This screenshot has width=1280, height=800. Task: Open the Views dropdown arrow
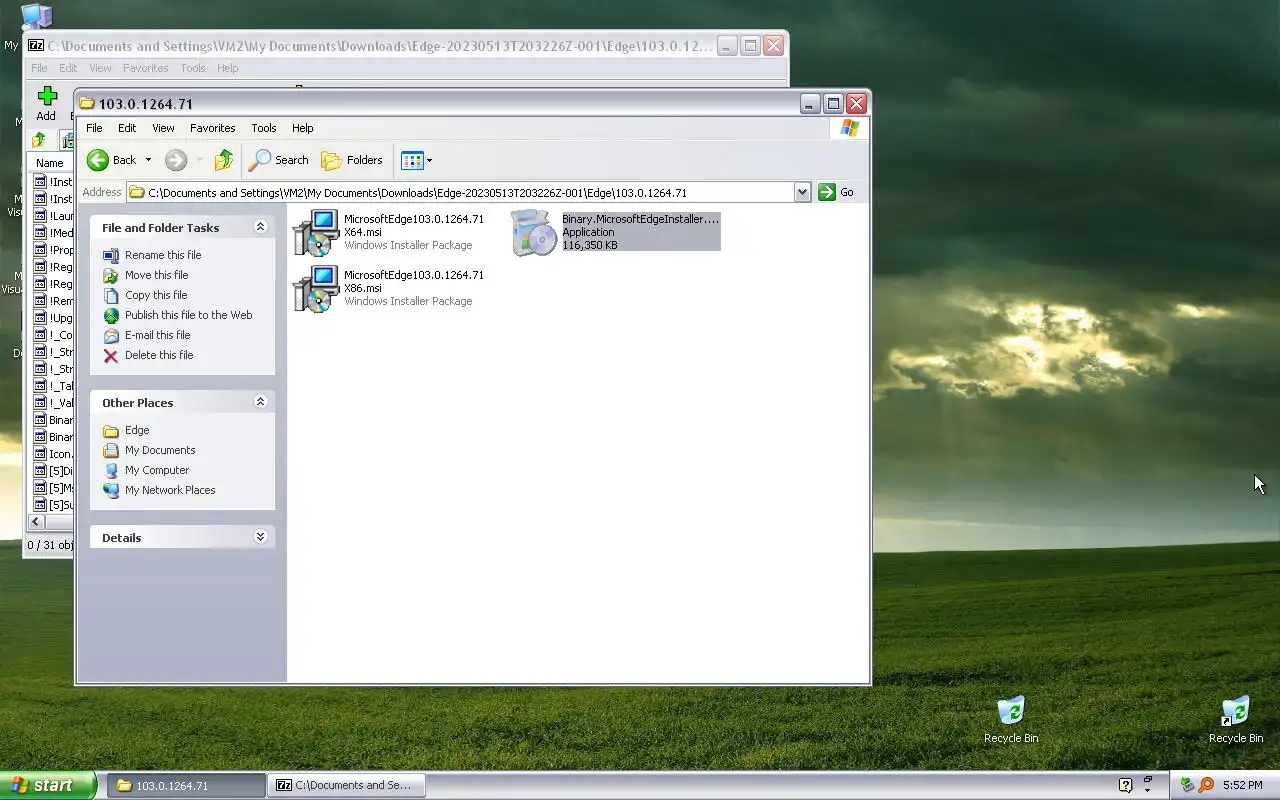click(x=429, y=160)
